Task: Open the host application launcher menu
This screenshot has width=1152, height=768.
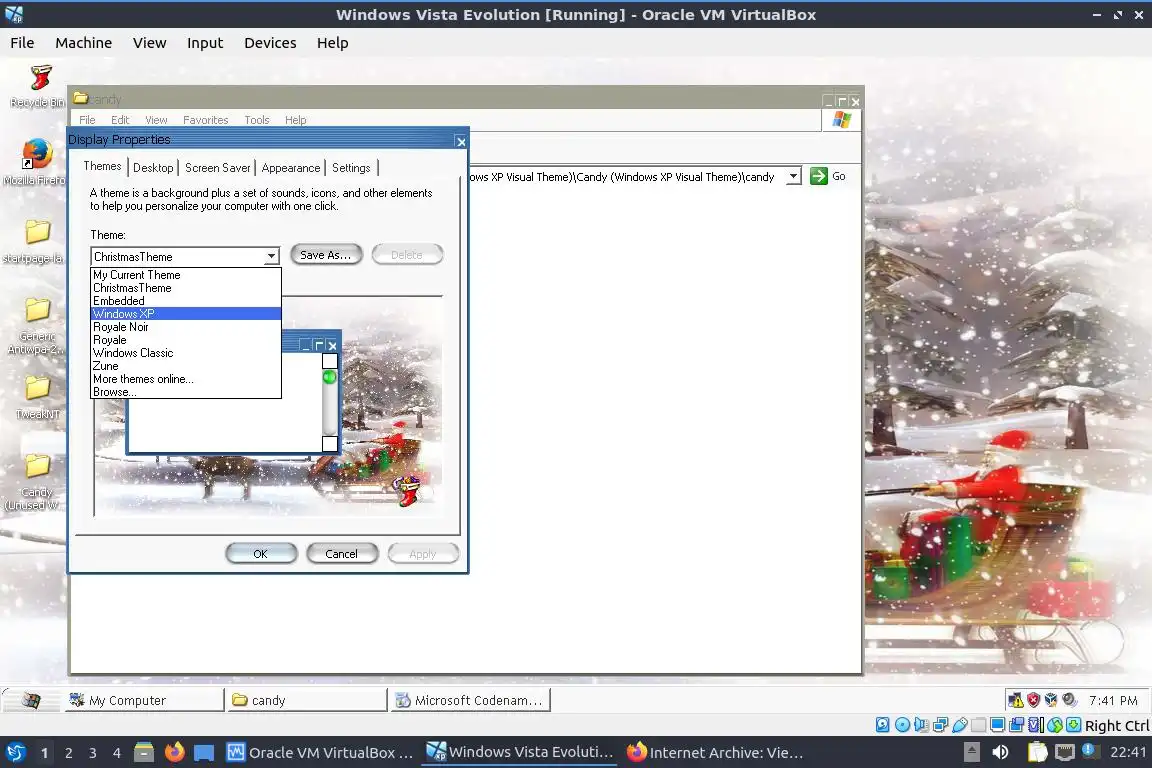Action: [x=15, y=753]
